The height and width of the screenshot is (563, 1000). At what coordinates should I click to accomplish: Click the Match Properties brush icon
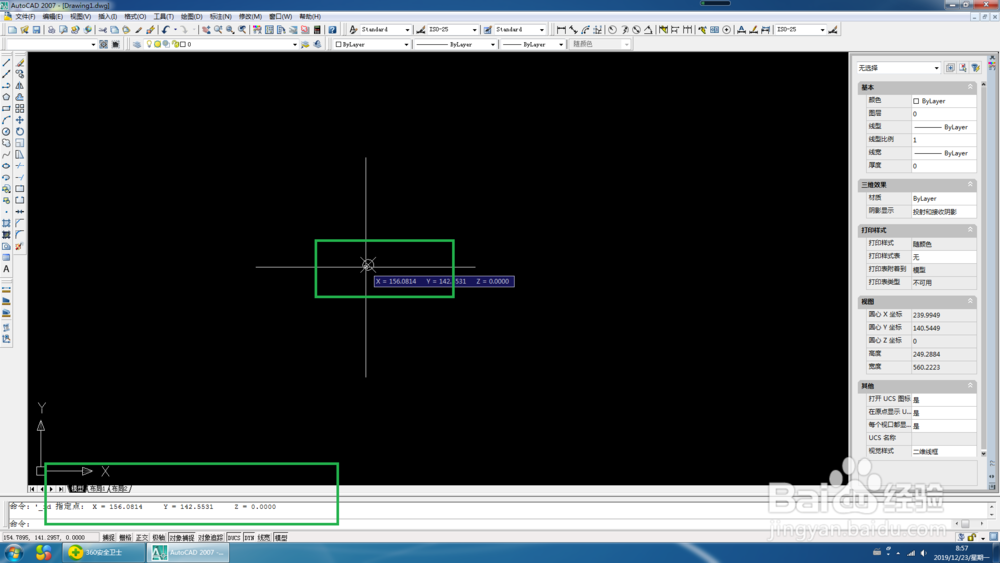tap(138, 30)
